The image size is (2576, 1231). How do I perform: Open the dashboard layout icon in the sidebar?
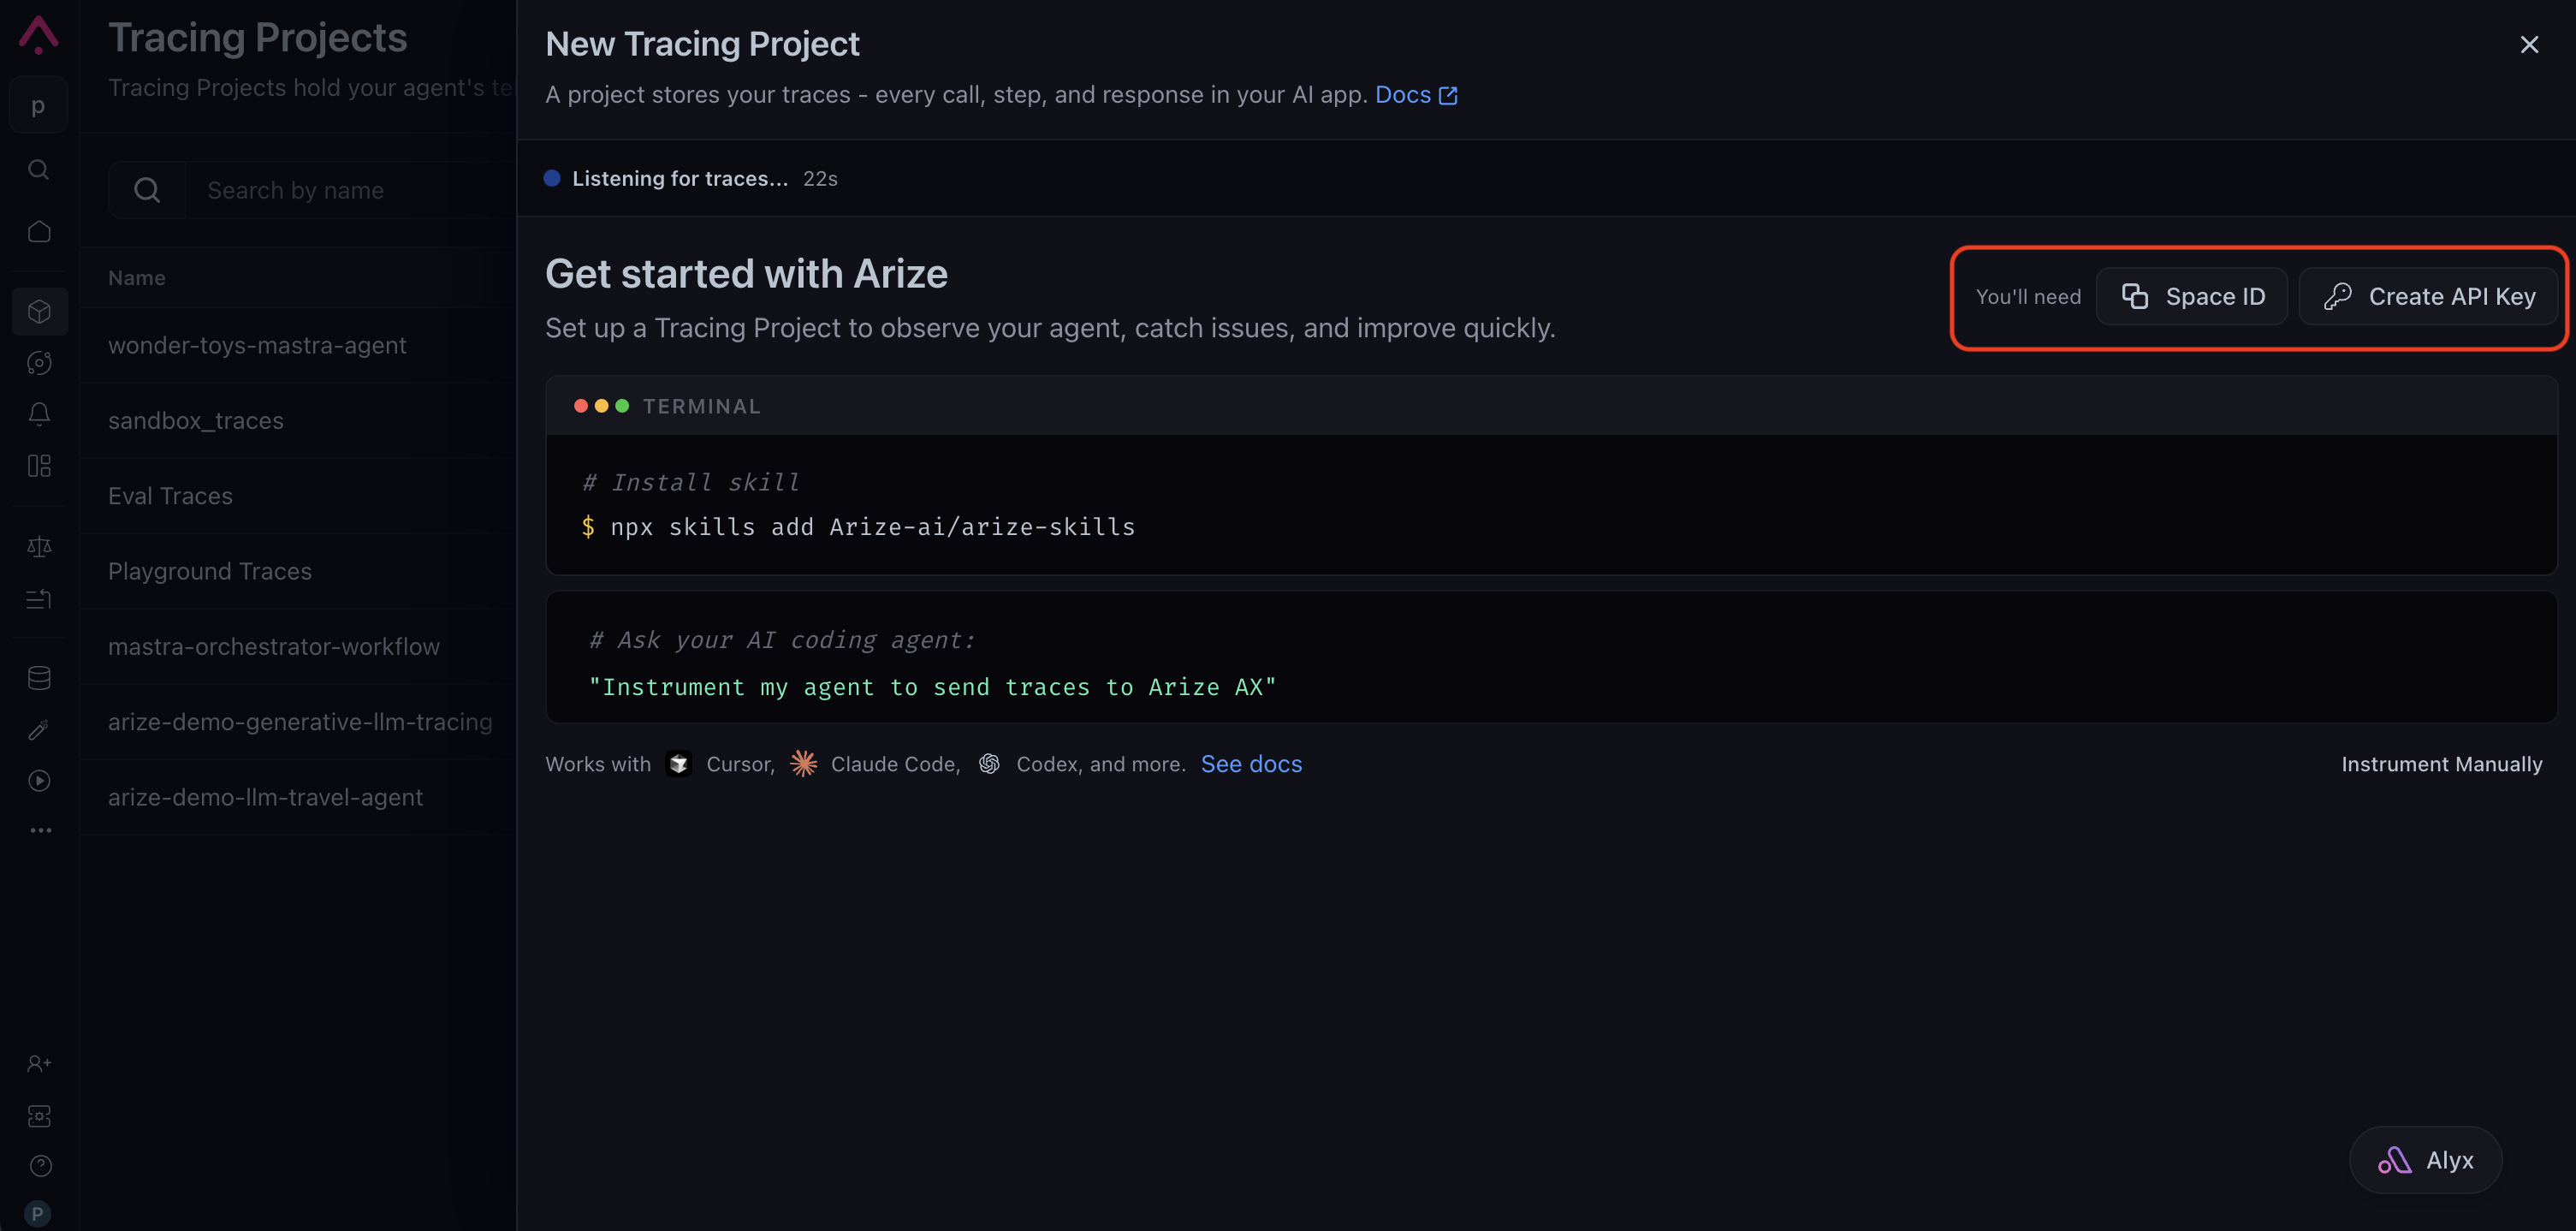point(39,466)
